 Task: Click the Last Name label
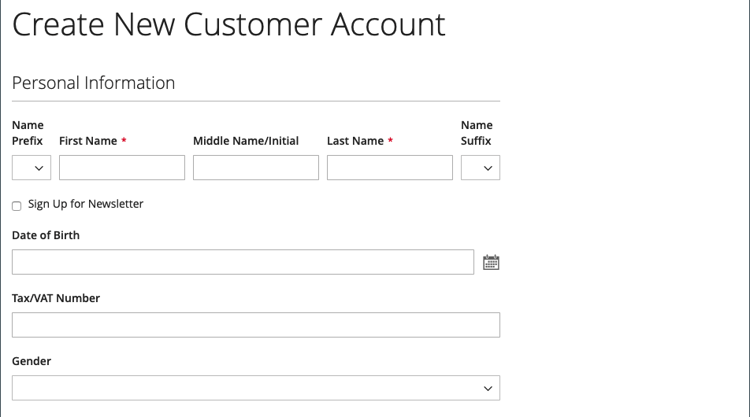(x=355, y=141)
